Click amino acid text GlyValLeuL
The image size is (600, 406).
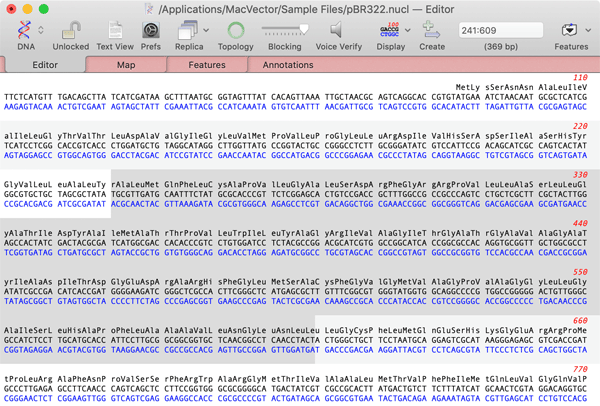pyautogui.click(x=28, y=184)
